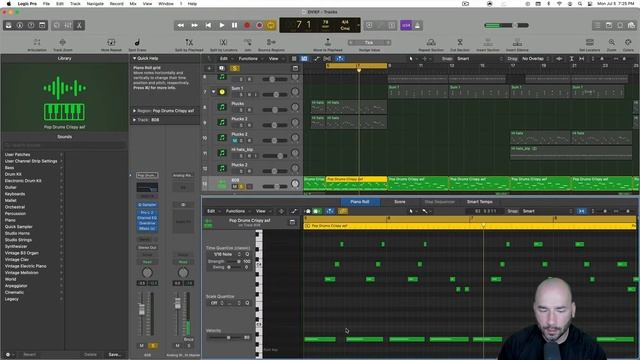The image size is (640, 360).
Task: Open the Drag No Overlap dropdown
Action: (x=536, y=59)
